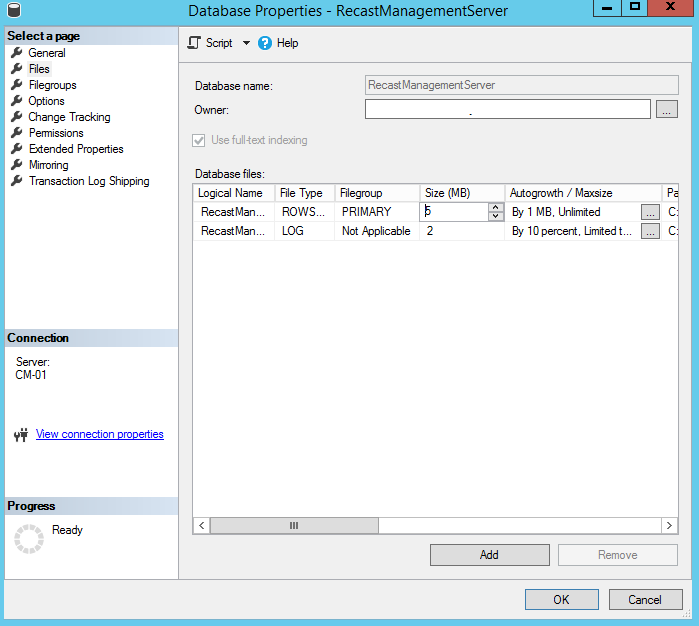Click the horizontal scrollbar right arrow

coord(670,525)
